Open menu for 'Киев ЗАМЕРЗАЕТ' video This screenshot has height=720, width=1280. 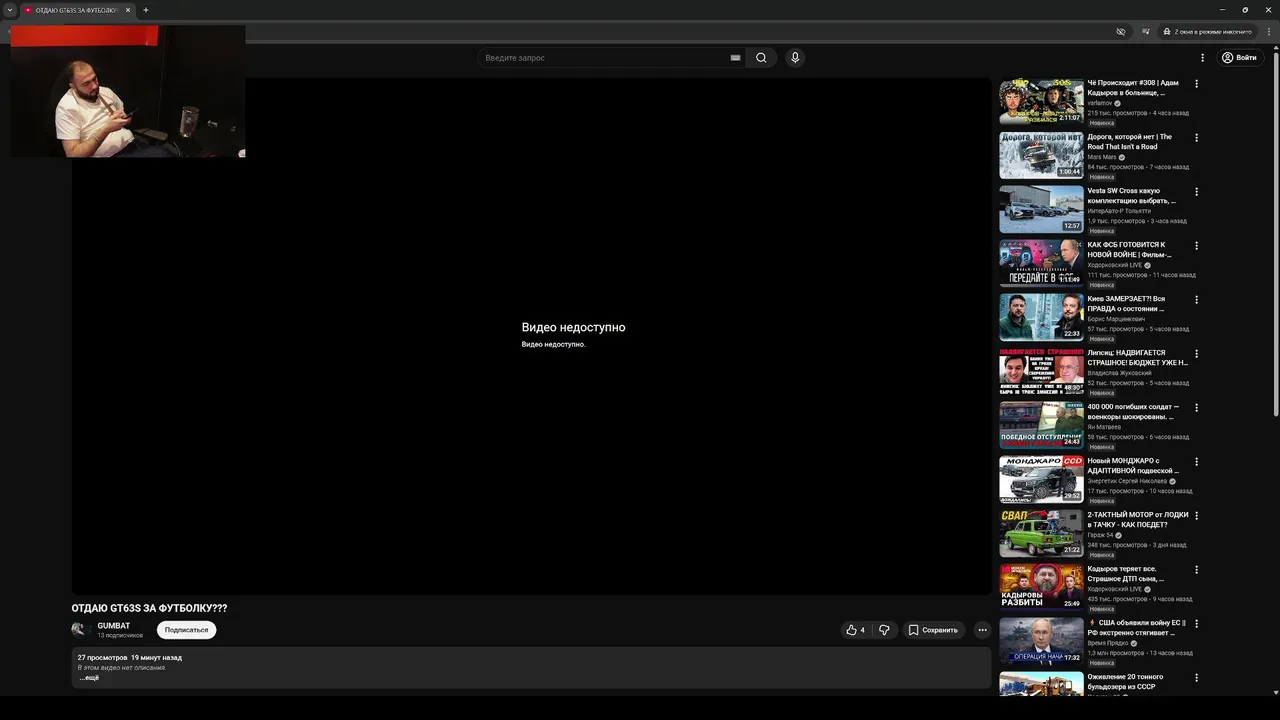click(x=1196, y=300)
